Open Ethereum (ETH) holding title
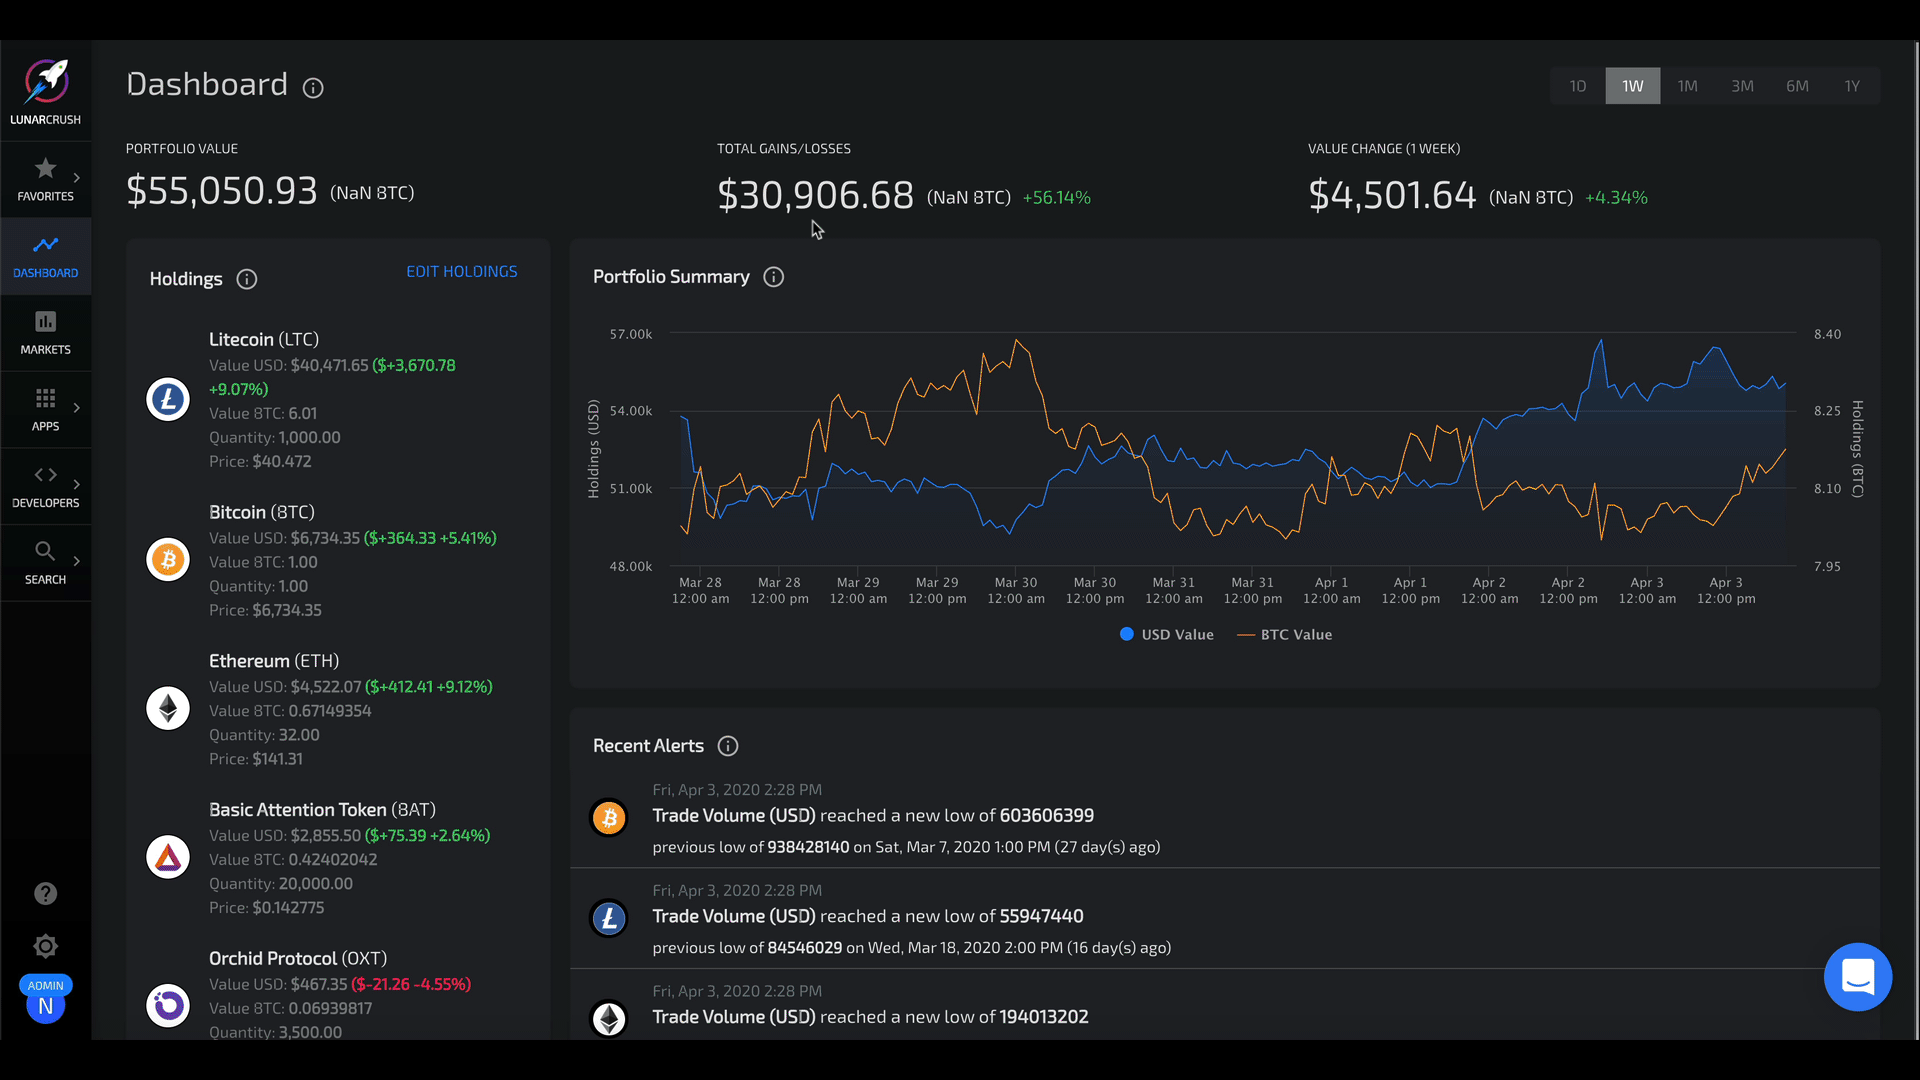The width and height of the screenshot is (1920, 1080). pyautogui.click(x=274, y=661)
